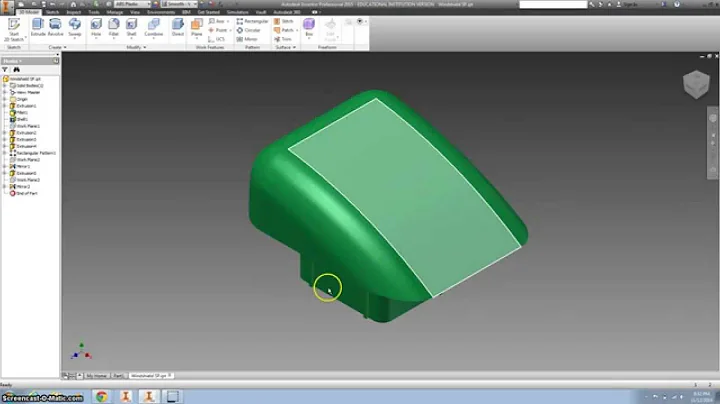
Task: Open the My Home document tab
Action: coord(96,376)
